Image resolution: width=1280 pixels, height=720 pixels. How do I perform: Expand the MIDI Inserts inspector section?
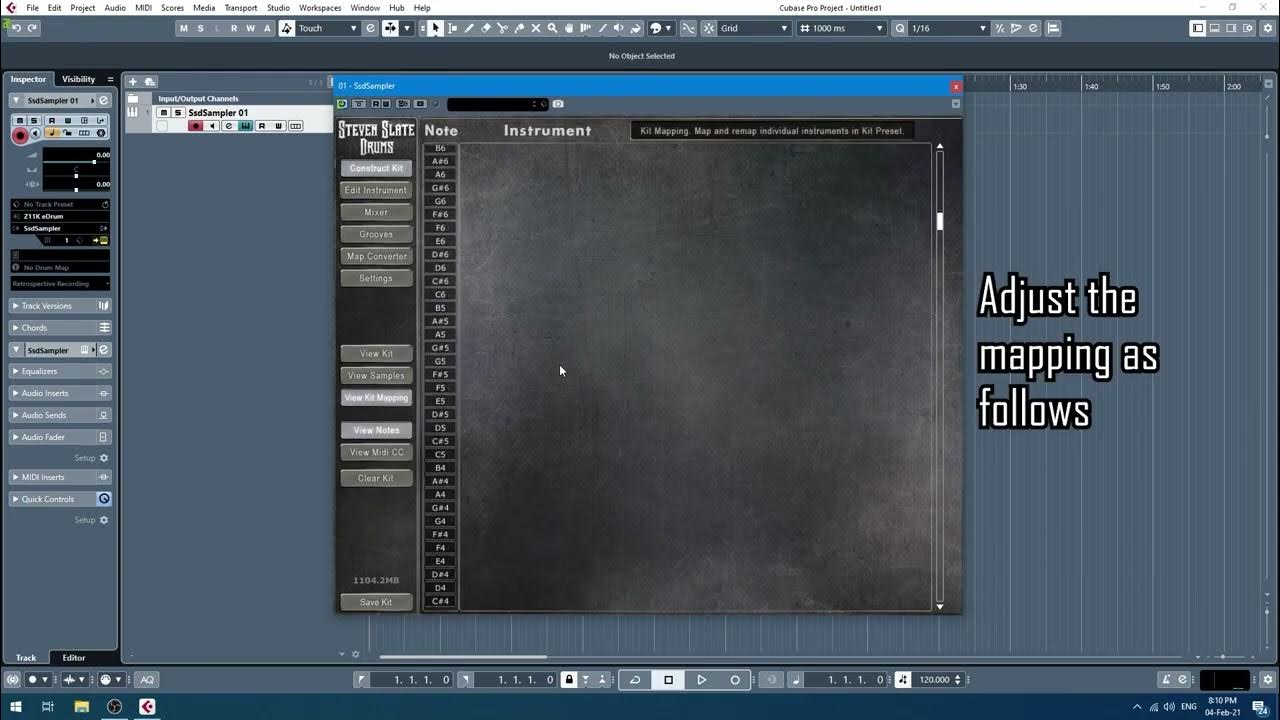click(x=60, y=477)
